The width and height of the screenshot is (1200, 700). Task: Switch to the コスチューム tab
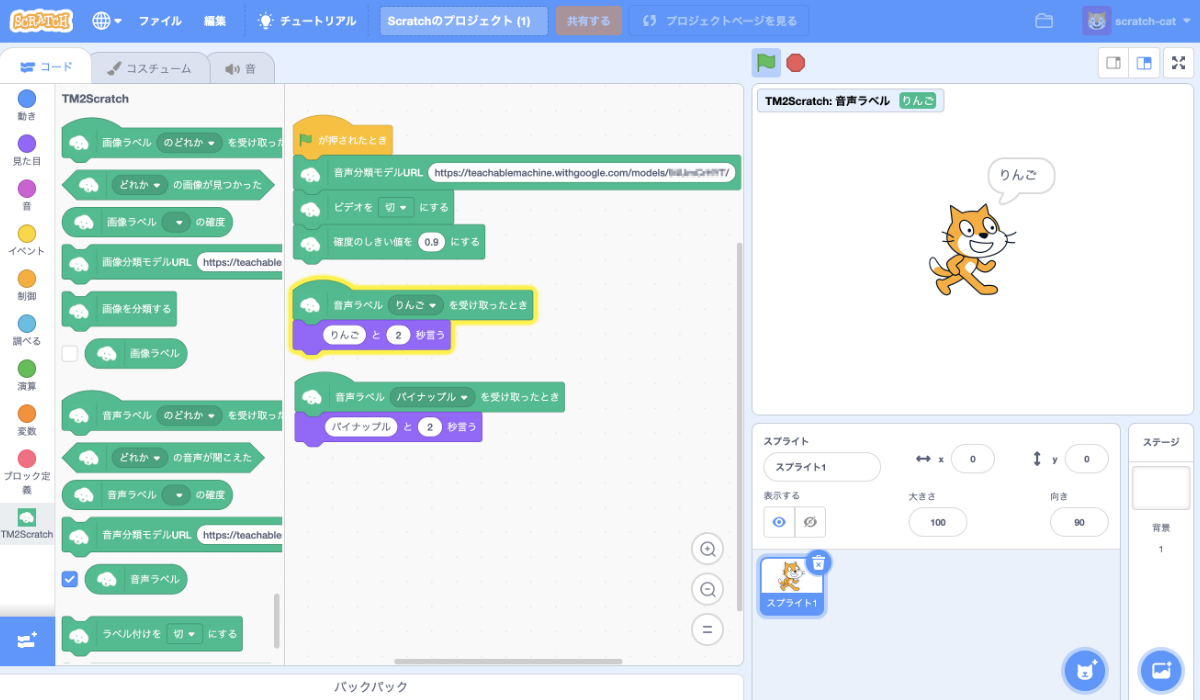pyautogui.click(x=150, y=68)
